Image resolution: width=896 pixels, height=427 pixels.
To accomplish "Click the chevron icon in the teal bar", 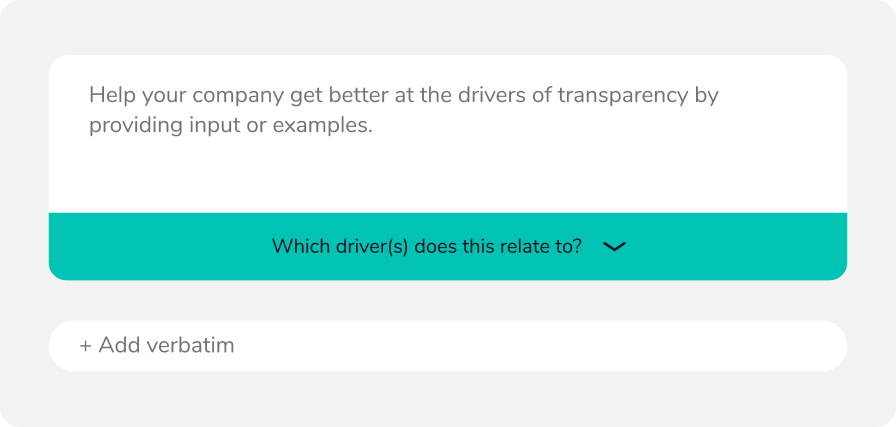I will tap(615, 246).
